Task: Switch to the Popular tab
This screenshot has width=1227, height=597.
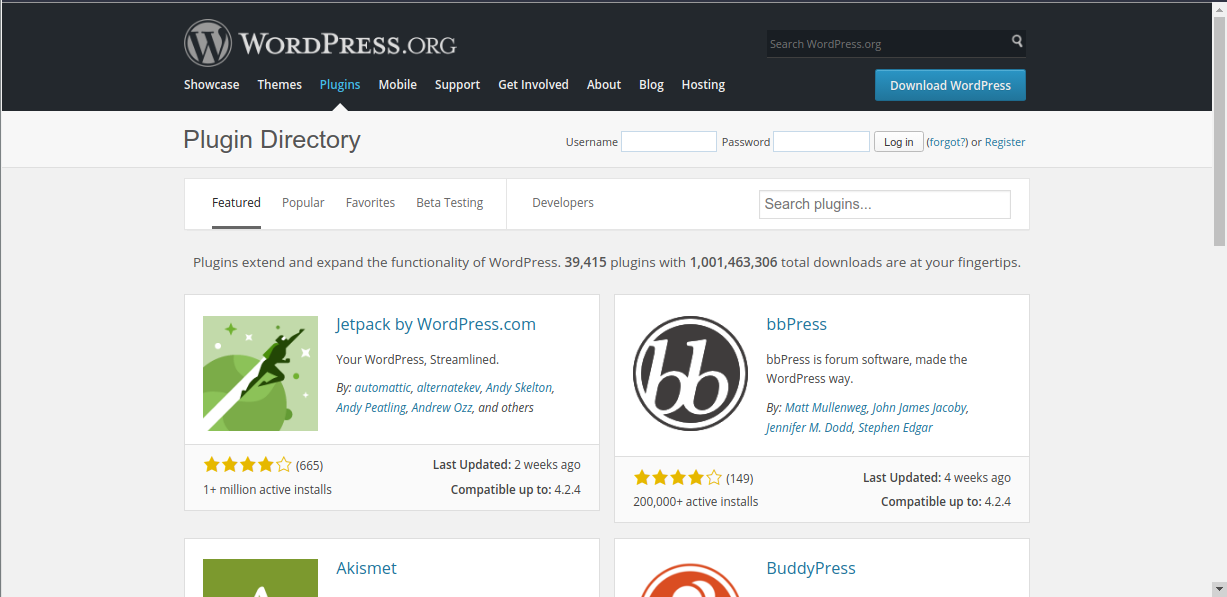Action: [x=303, y=203]
